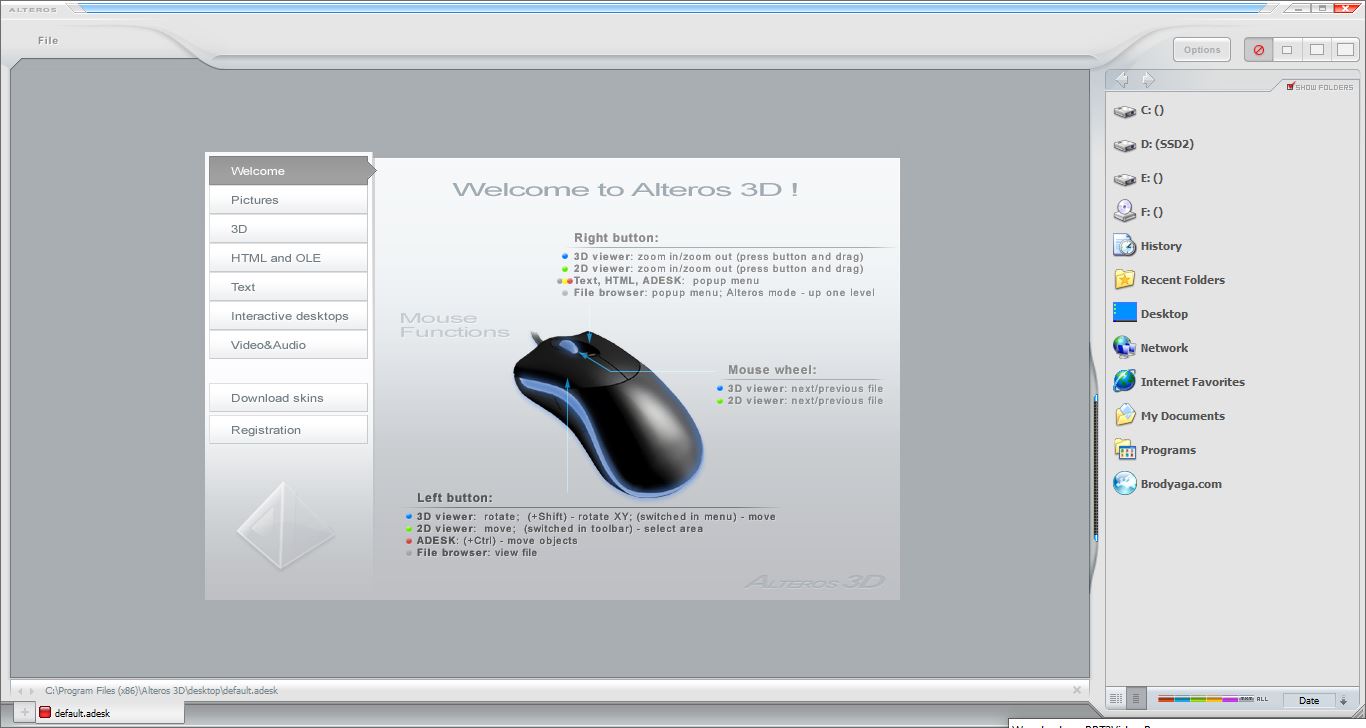Switch to the Welcome tab
Screen dimensions: 1366x728
[x=290, y=171]
